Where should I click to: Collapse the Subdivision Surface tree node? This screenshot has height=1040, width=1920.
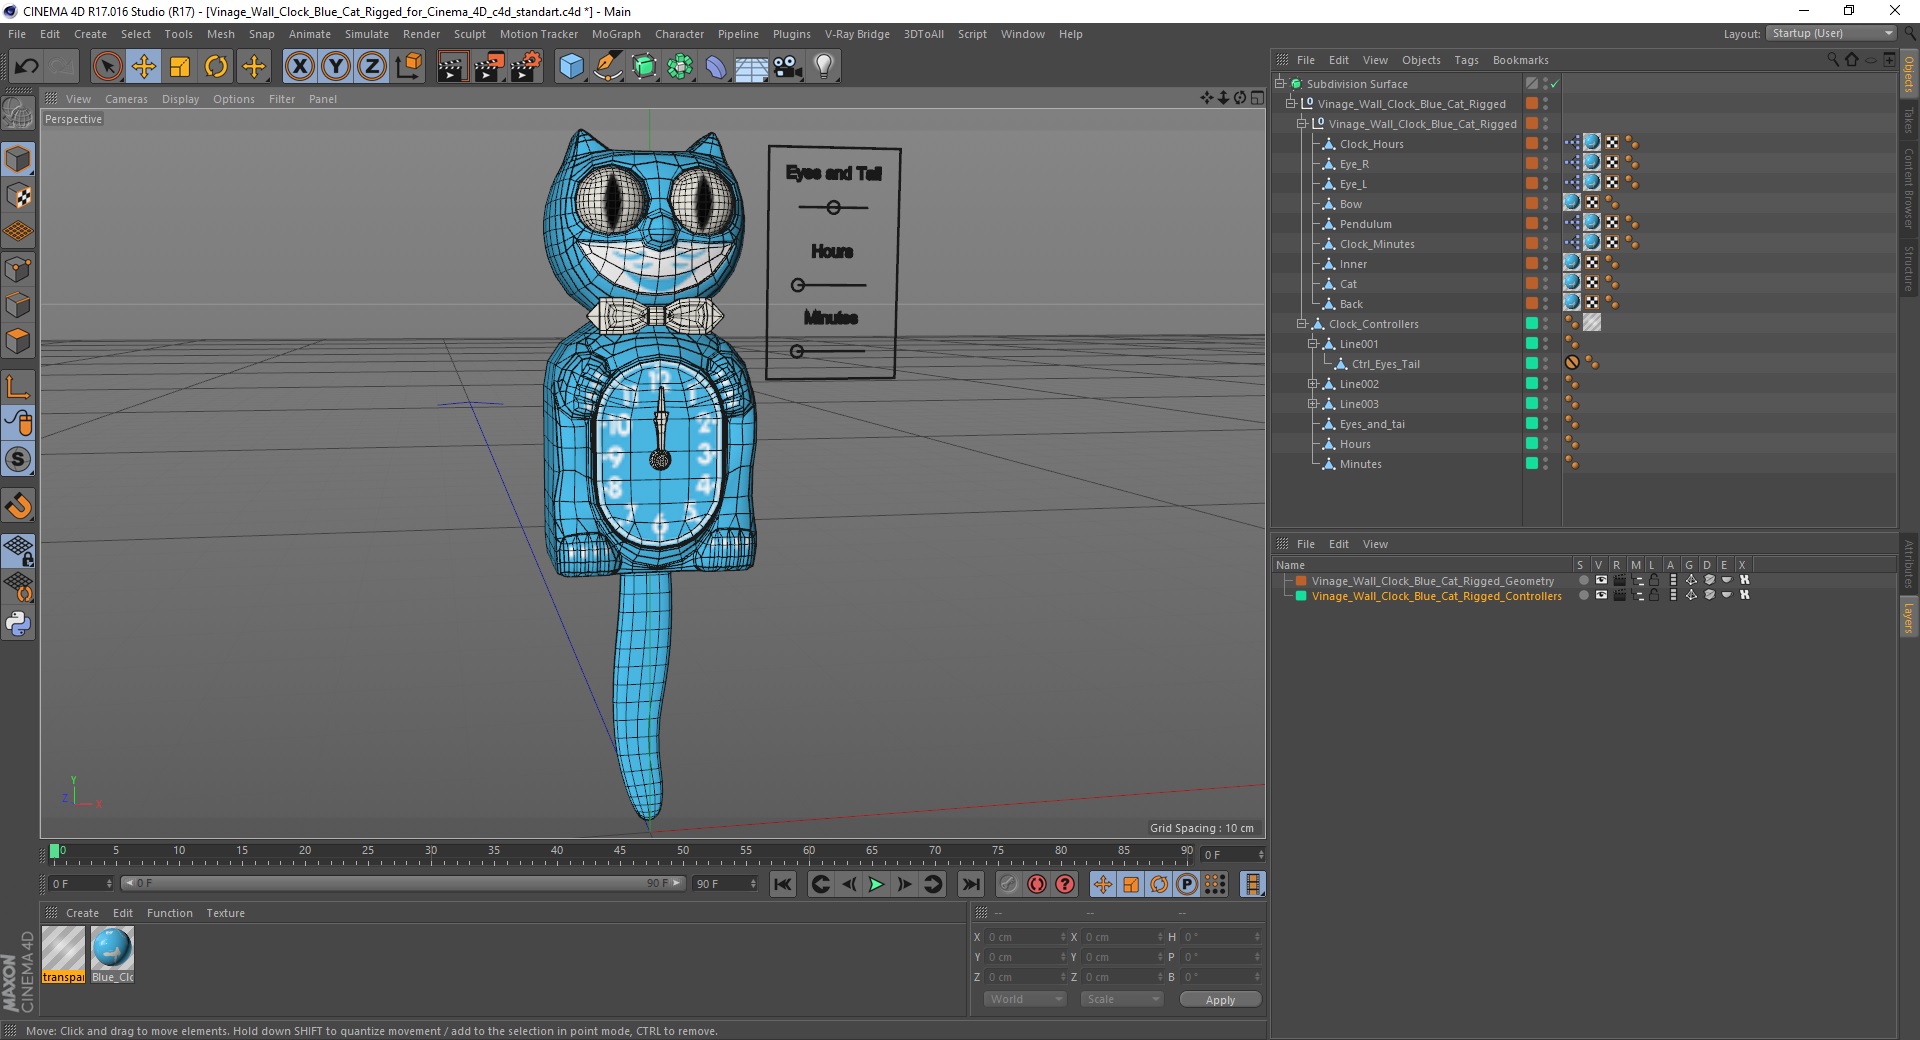coord(1279,84)
